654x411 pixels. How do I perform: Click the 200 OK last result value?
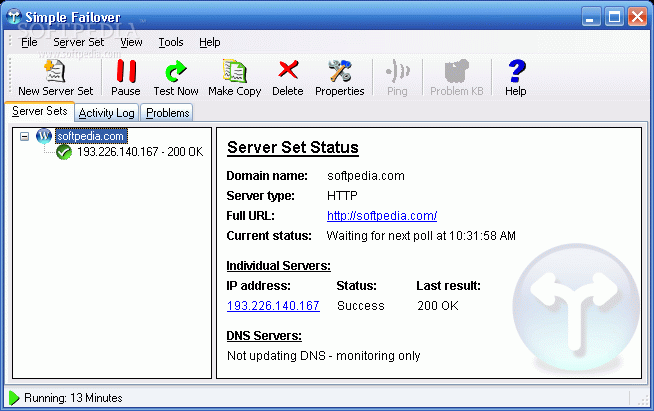point(438,306)
